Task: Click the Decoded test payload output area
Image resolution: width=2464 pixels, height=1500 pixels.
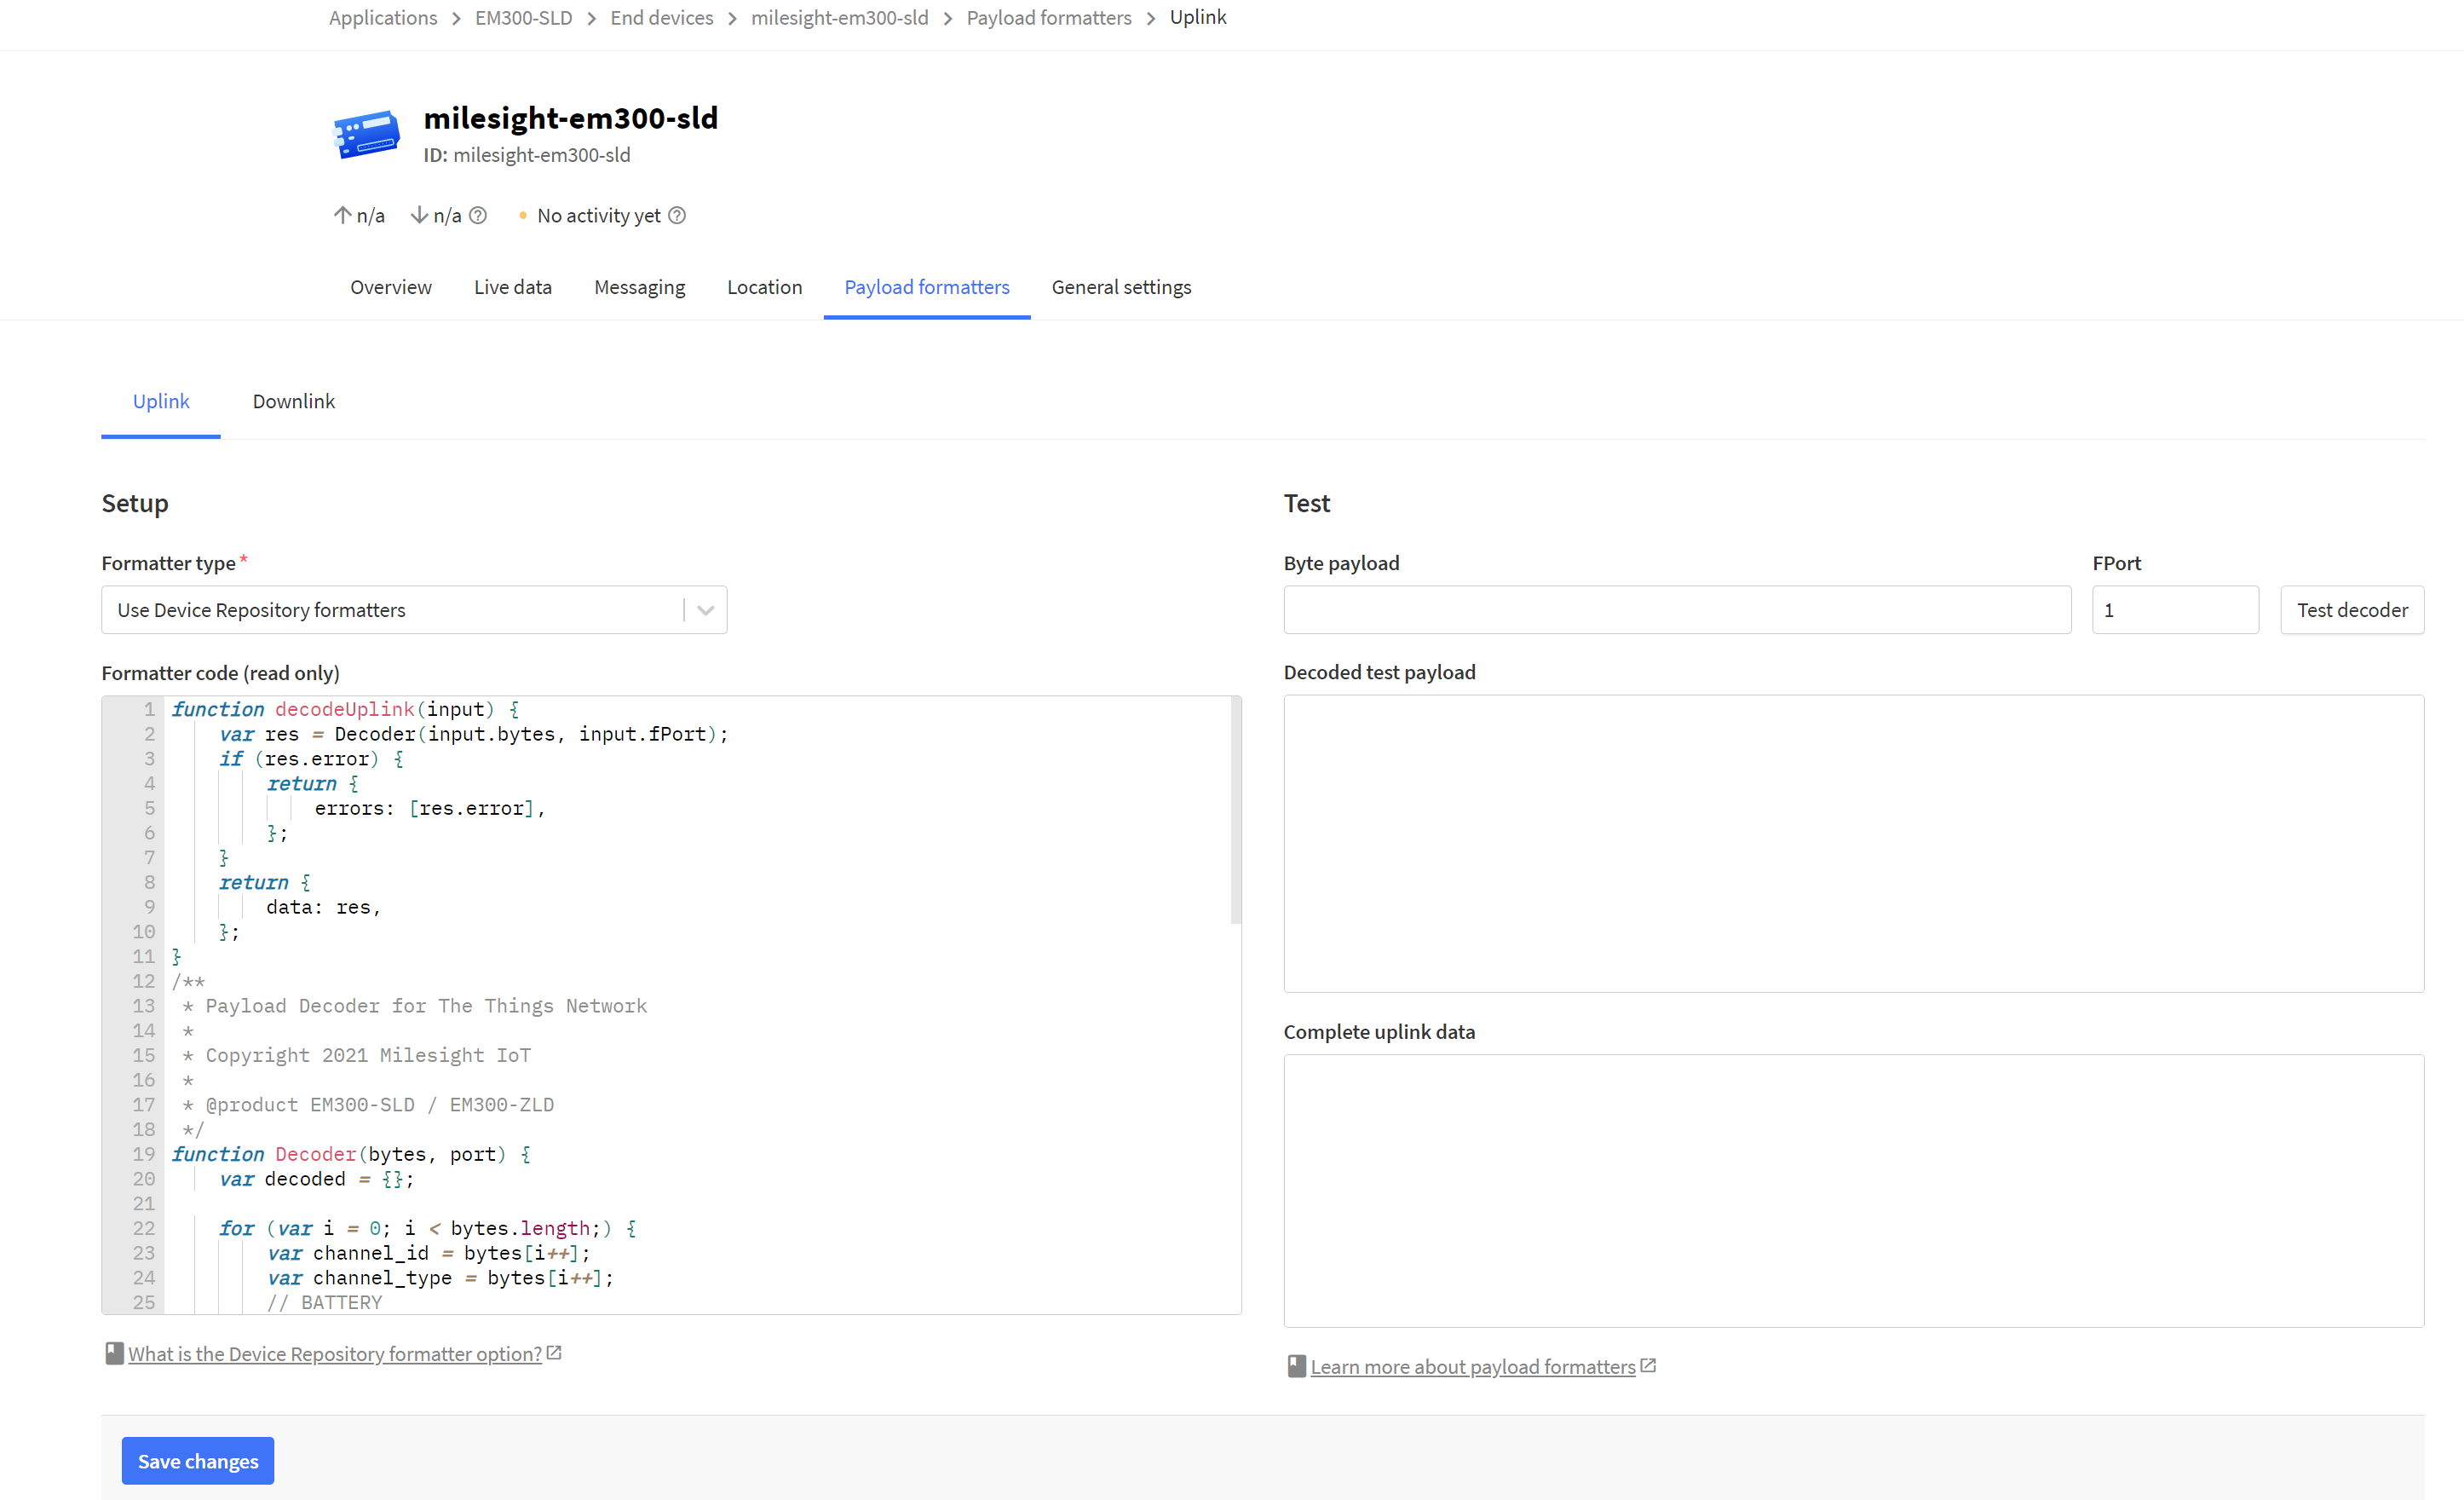Action: click(1854, 844)
